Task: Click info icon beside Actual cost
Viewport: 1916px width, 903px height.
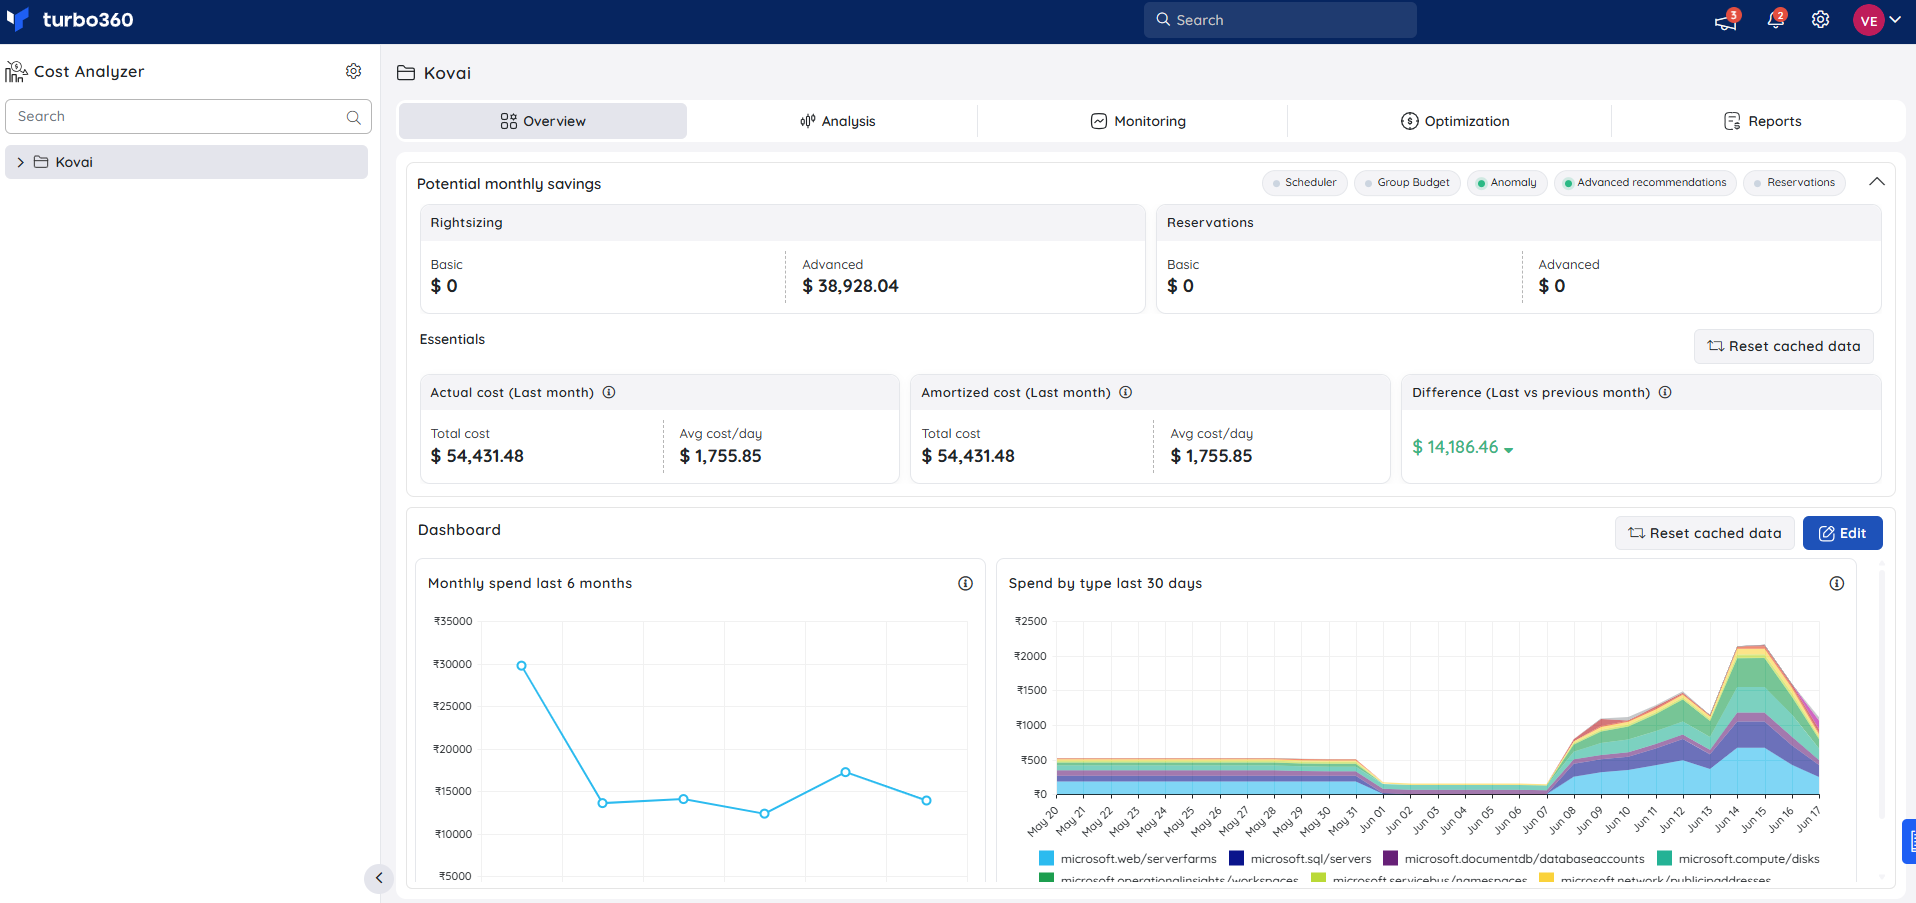Action: click(x=609, y=392)
